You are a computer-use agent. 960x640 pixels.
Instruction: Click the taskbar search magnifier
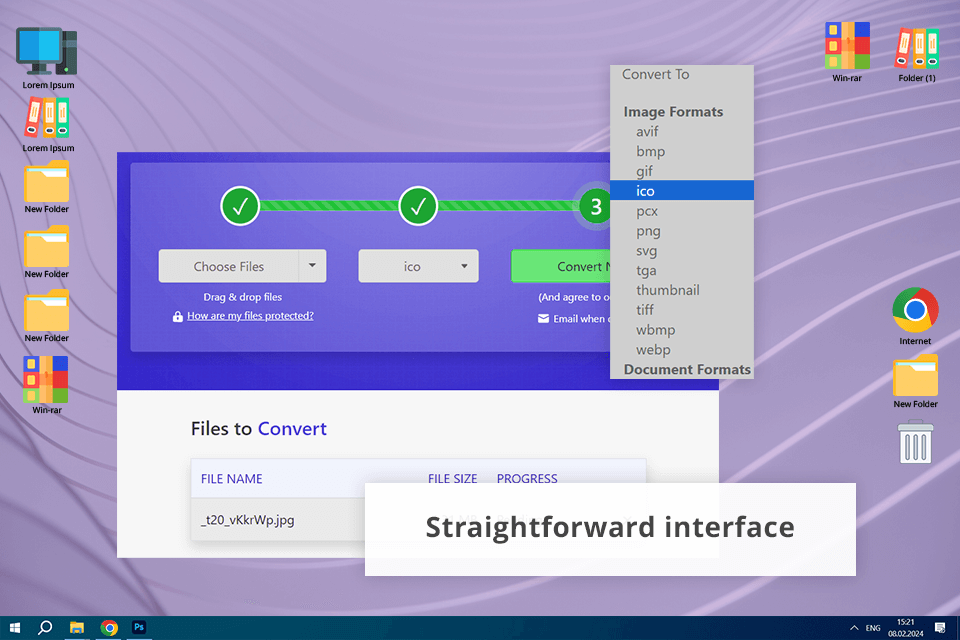(45, 628)
